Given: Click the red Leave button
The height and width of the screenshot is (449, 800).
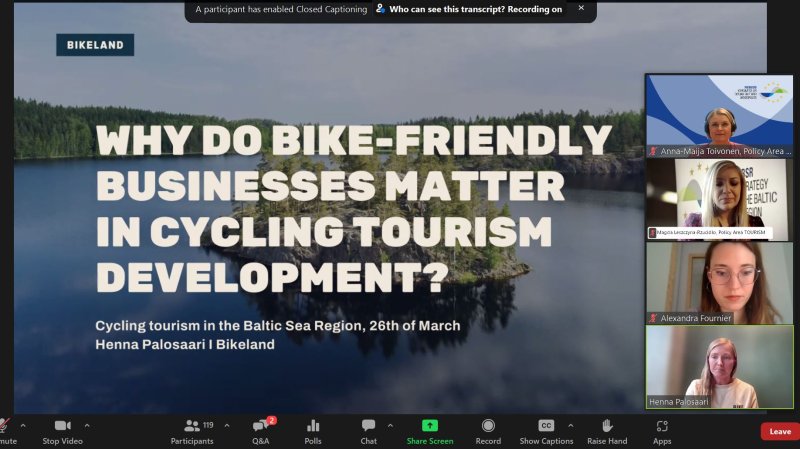Looking at the screenshot, I should [x=779, y=432].
